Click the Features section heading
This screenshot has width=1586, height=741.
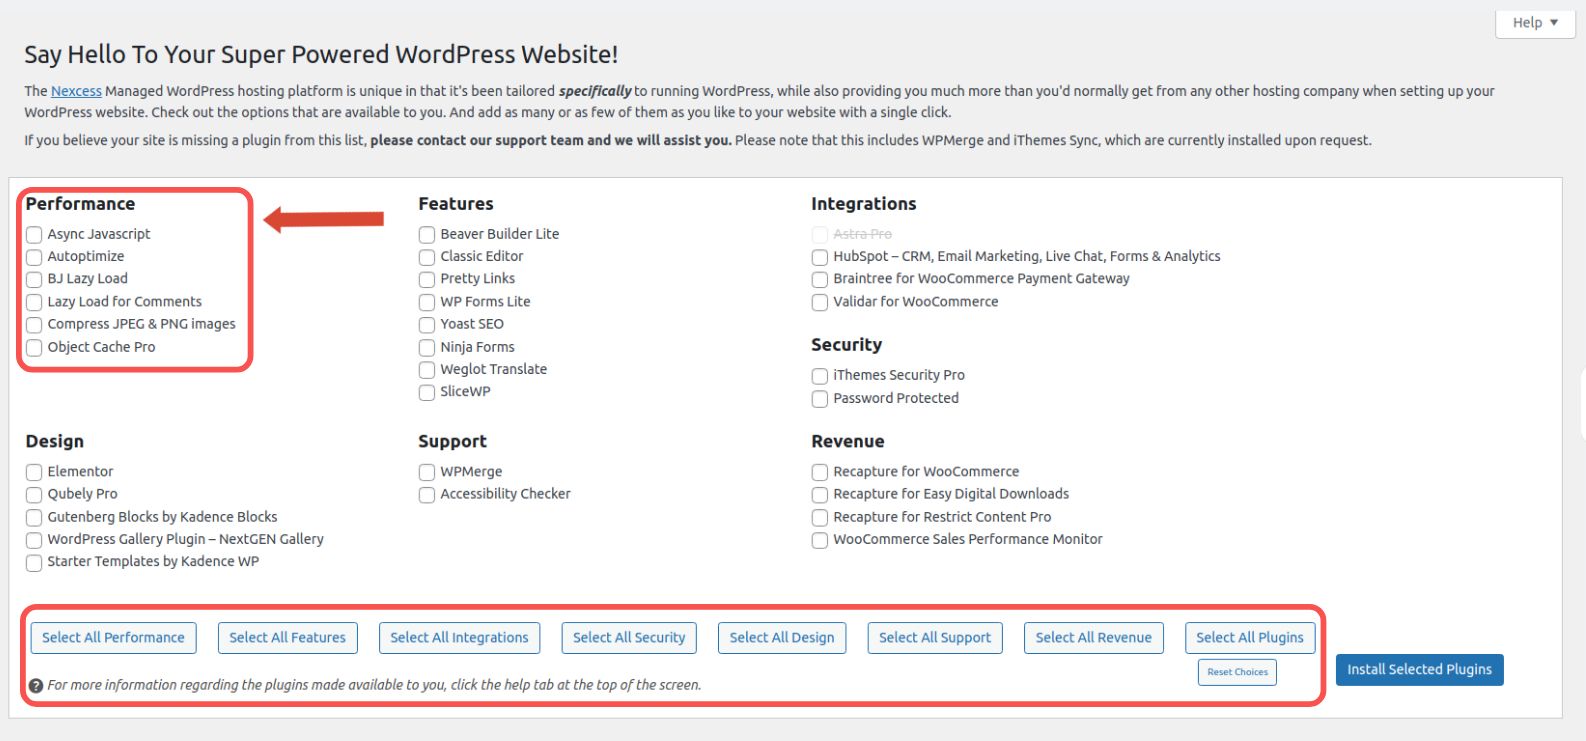456,204
